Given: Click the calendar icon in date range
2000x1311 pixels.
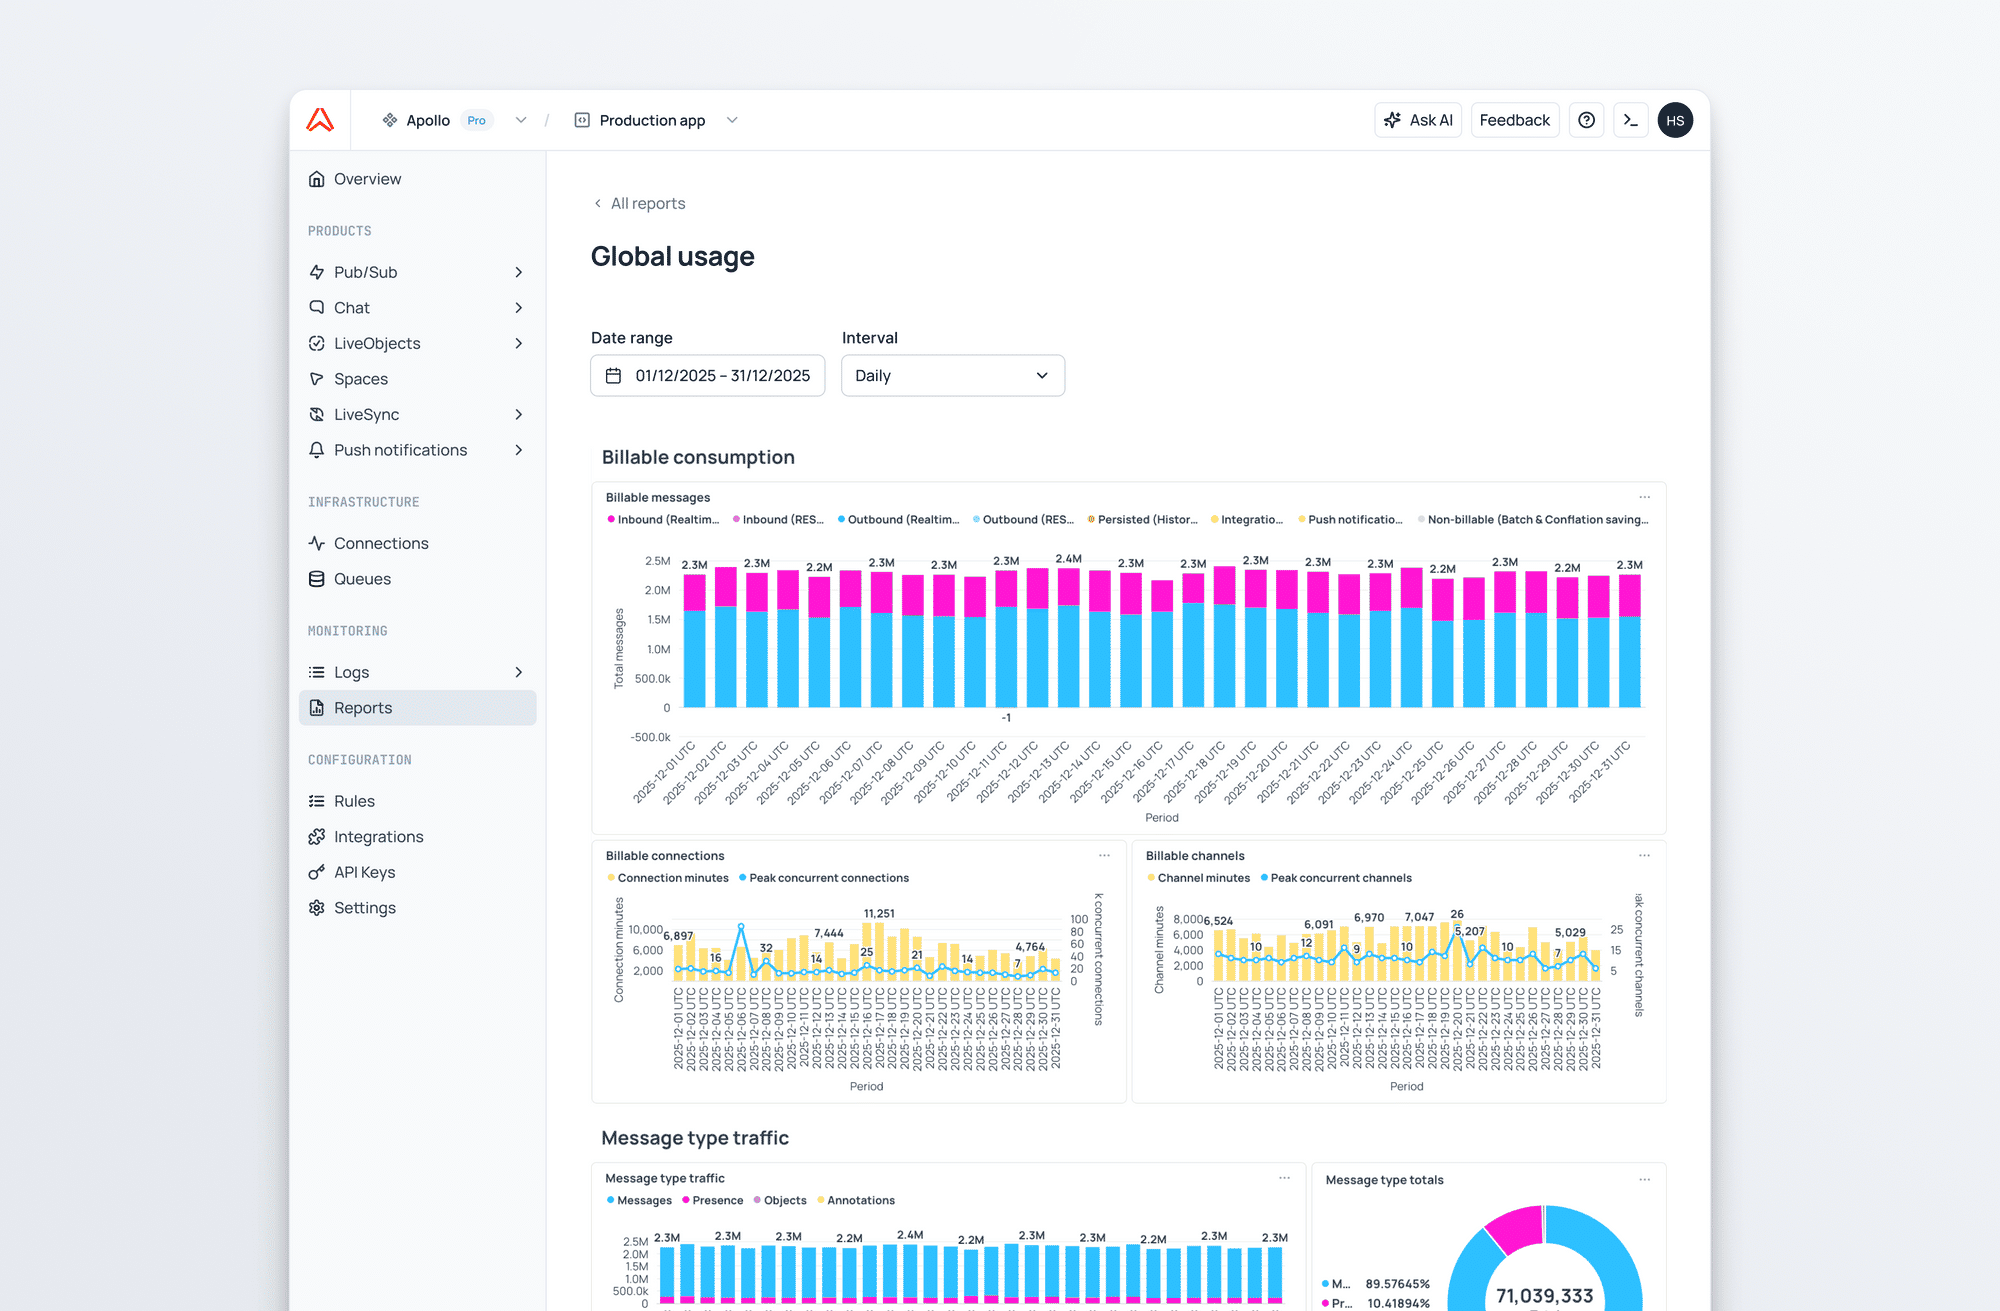Looking at the screenshot, I should coord(614,376).
